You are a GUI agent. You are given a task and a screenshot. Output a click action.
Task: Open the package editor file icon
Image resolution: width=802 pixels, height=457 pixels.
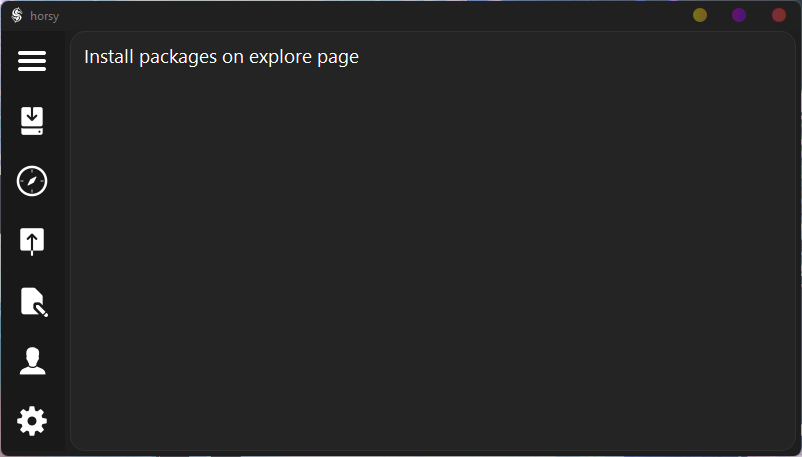pos(33,301)
